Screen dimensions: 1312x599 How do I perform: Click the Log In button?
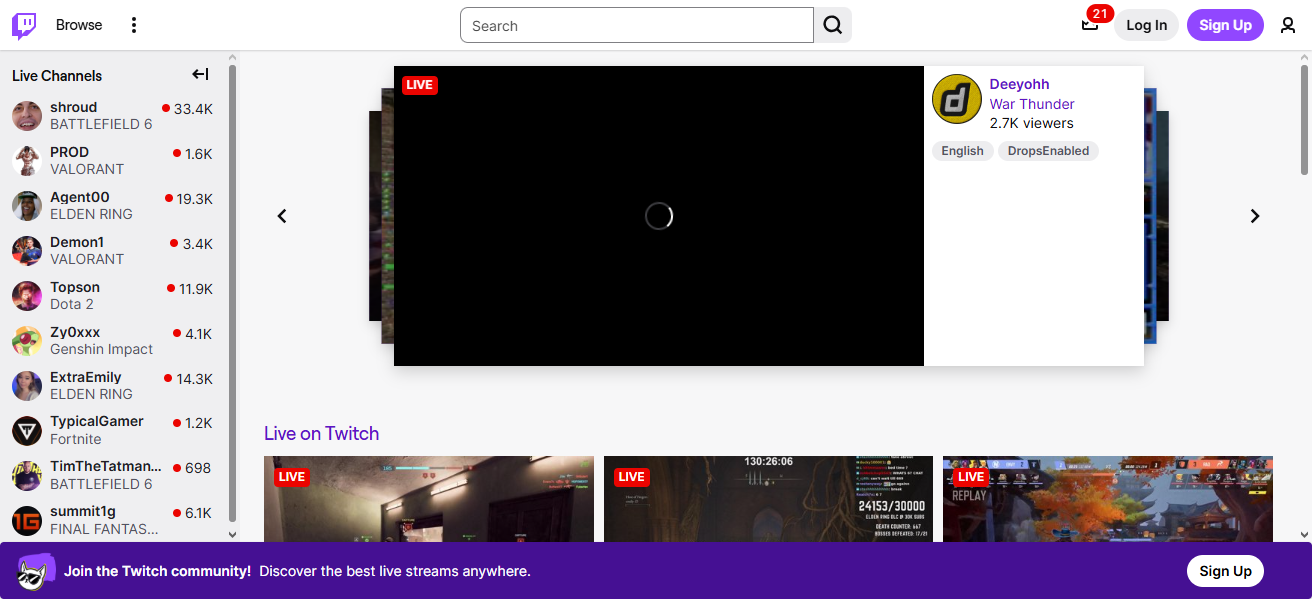[1146, 25]
